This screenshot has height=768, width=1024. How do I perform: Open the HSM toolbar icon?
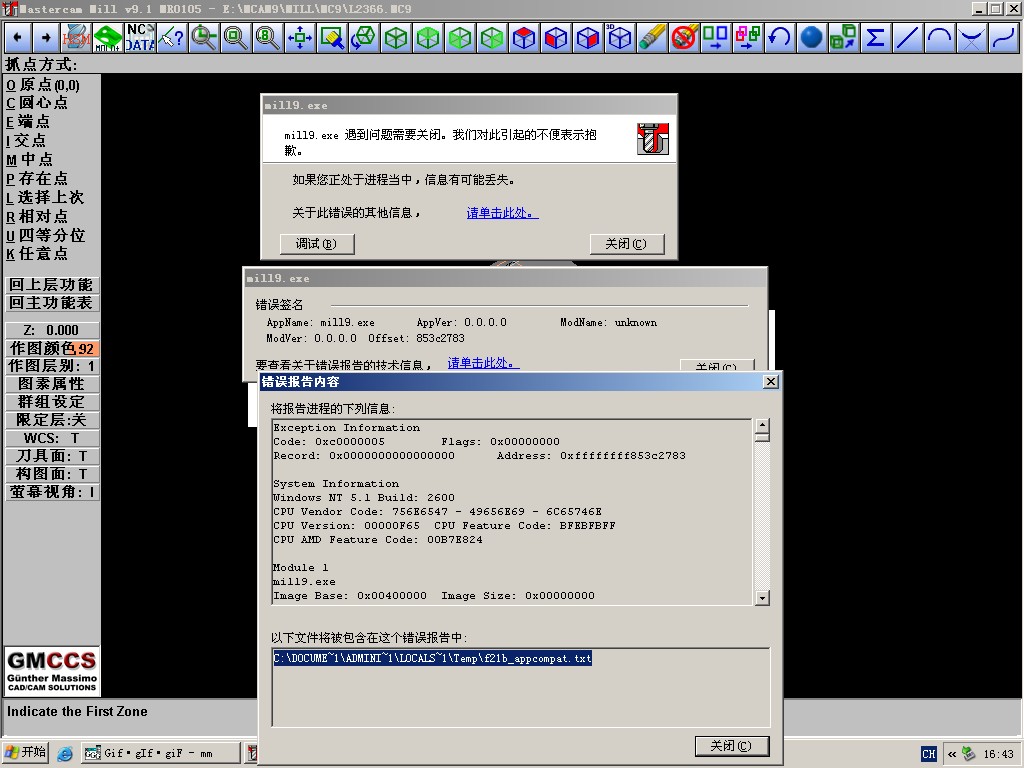76,38
